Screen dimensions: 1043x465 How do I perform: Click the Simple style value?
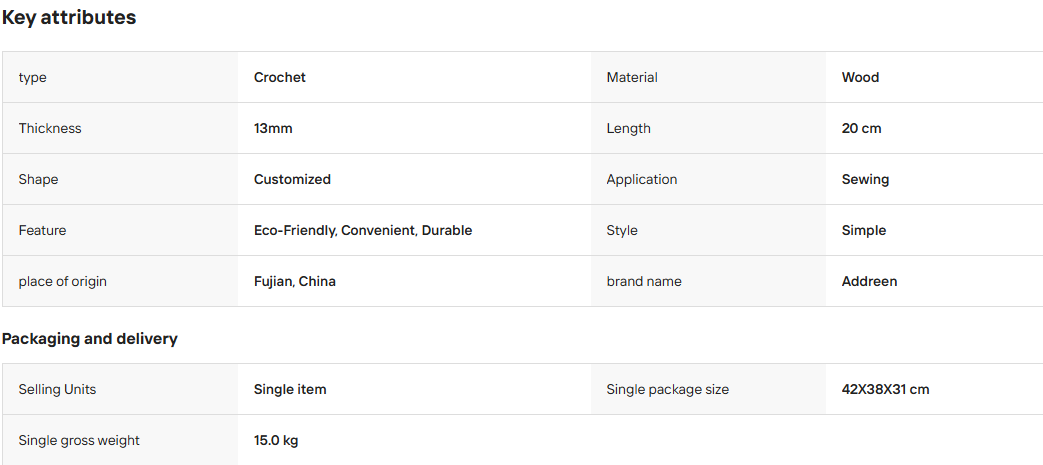(863, 231)
